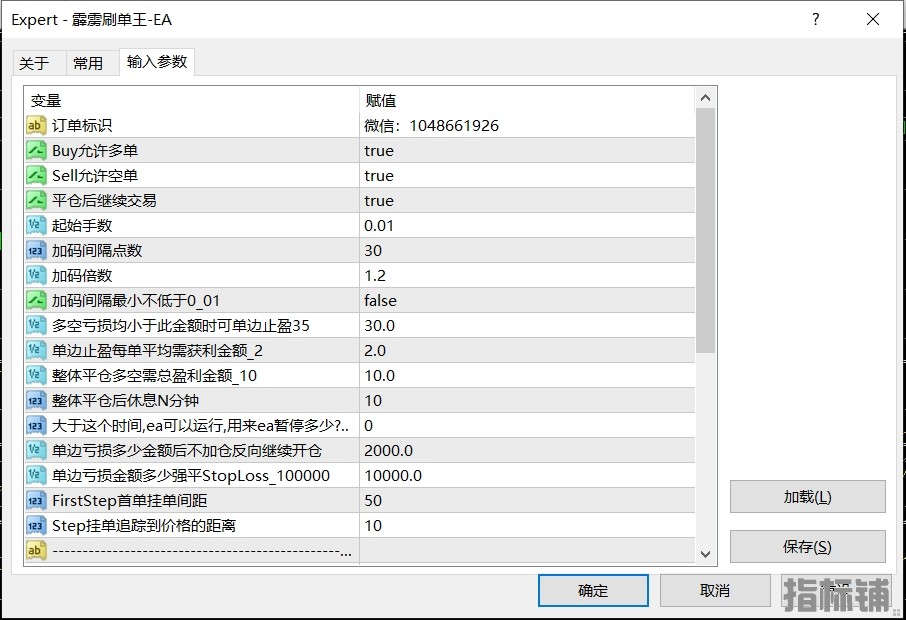Image resolution: width=906 pixels, height=620 pixels.
Task: Click the scrollbar down arrow
Action: pyautogui.click(x=705, y=554)
